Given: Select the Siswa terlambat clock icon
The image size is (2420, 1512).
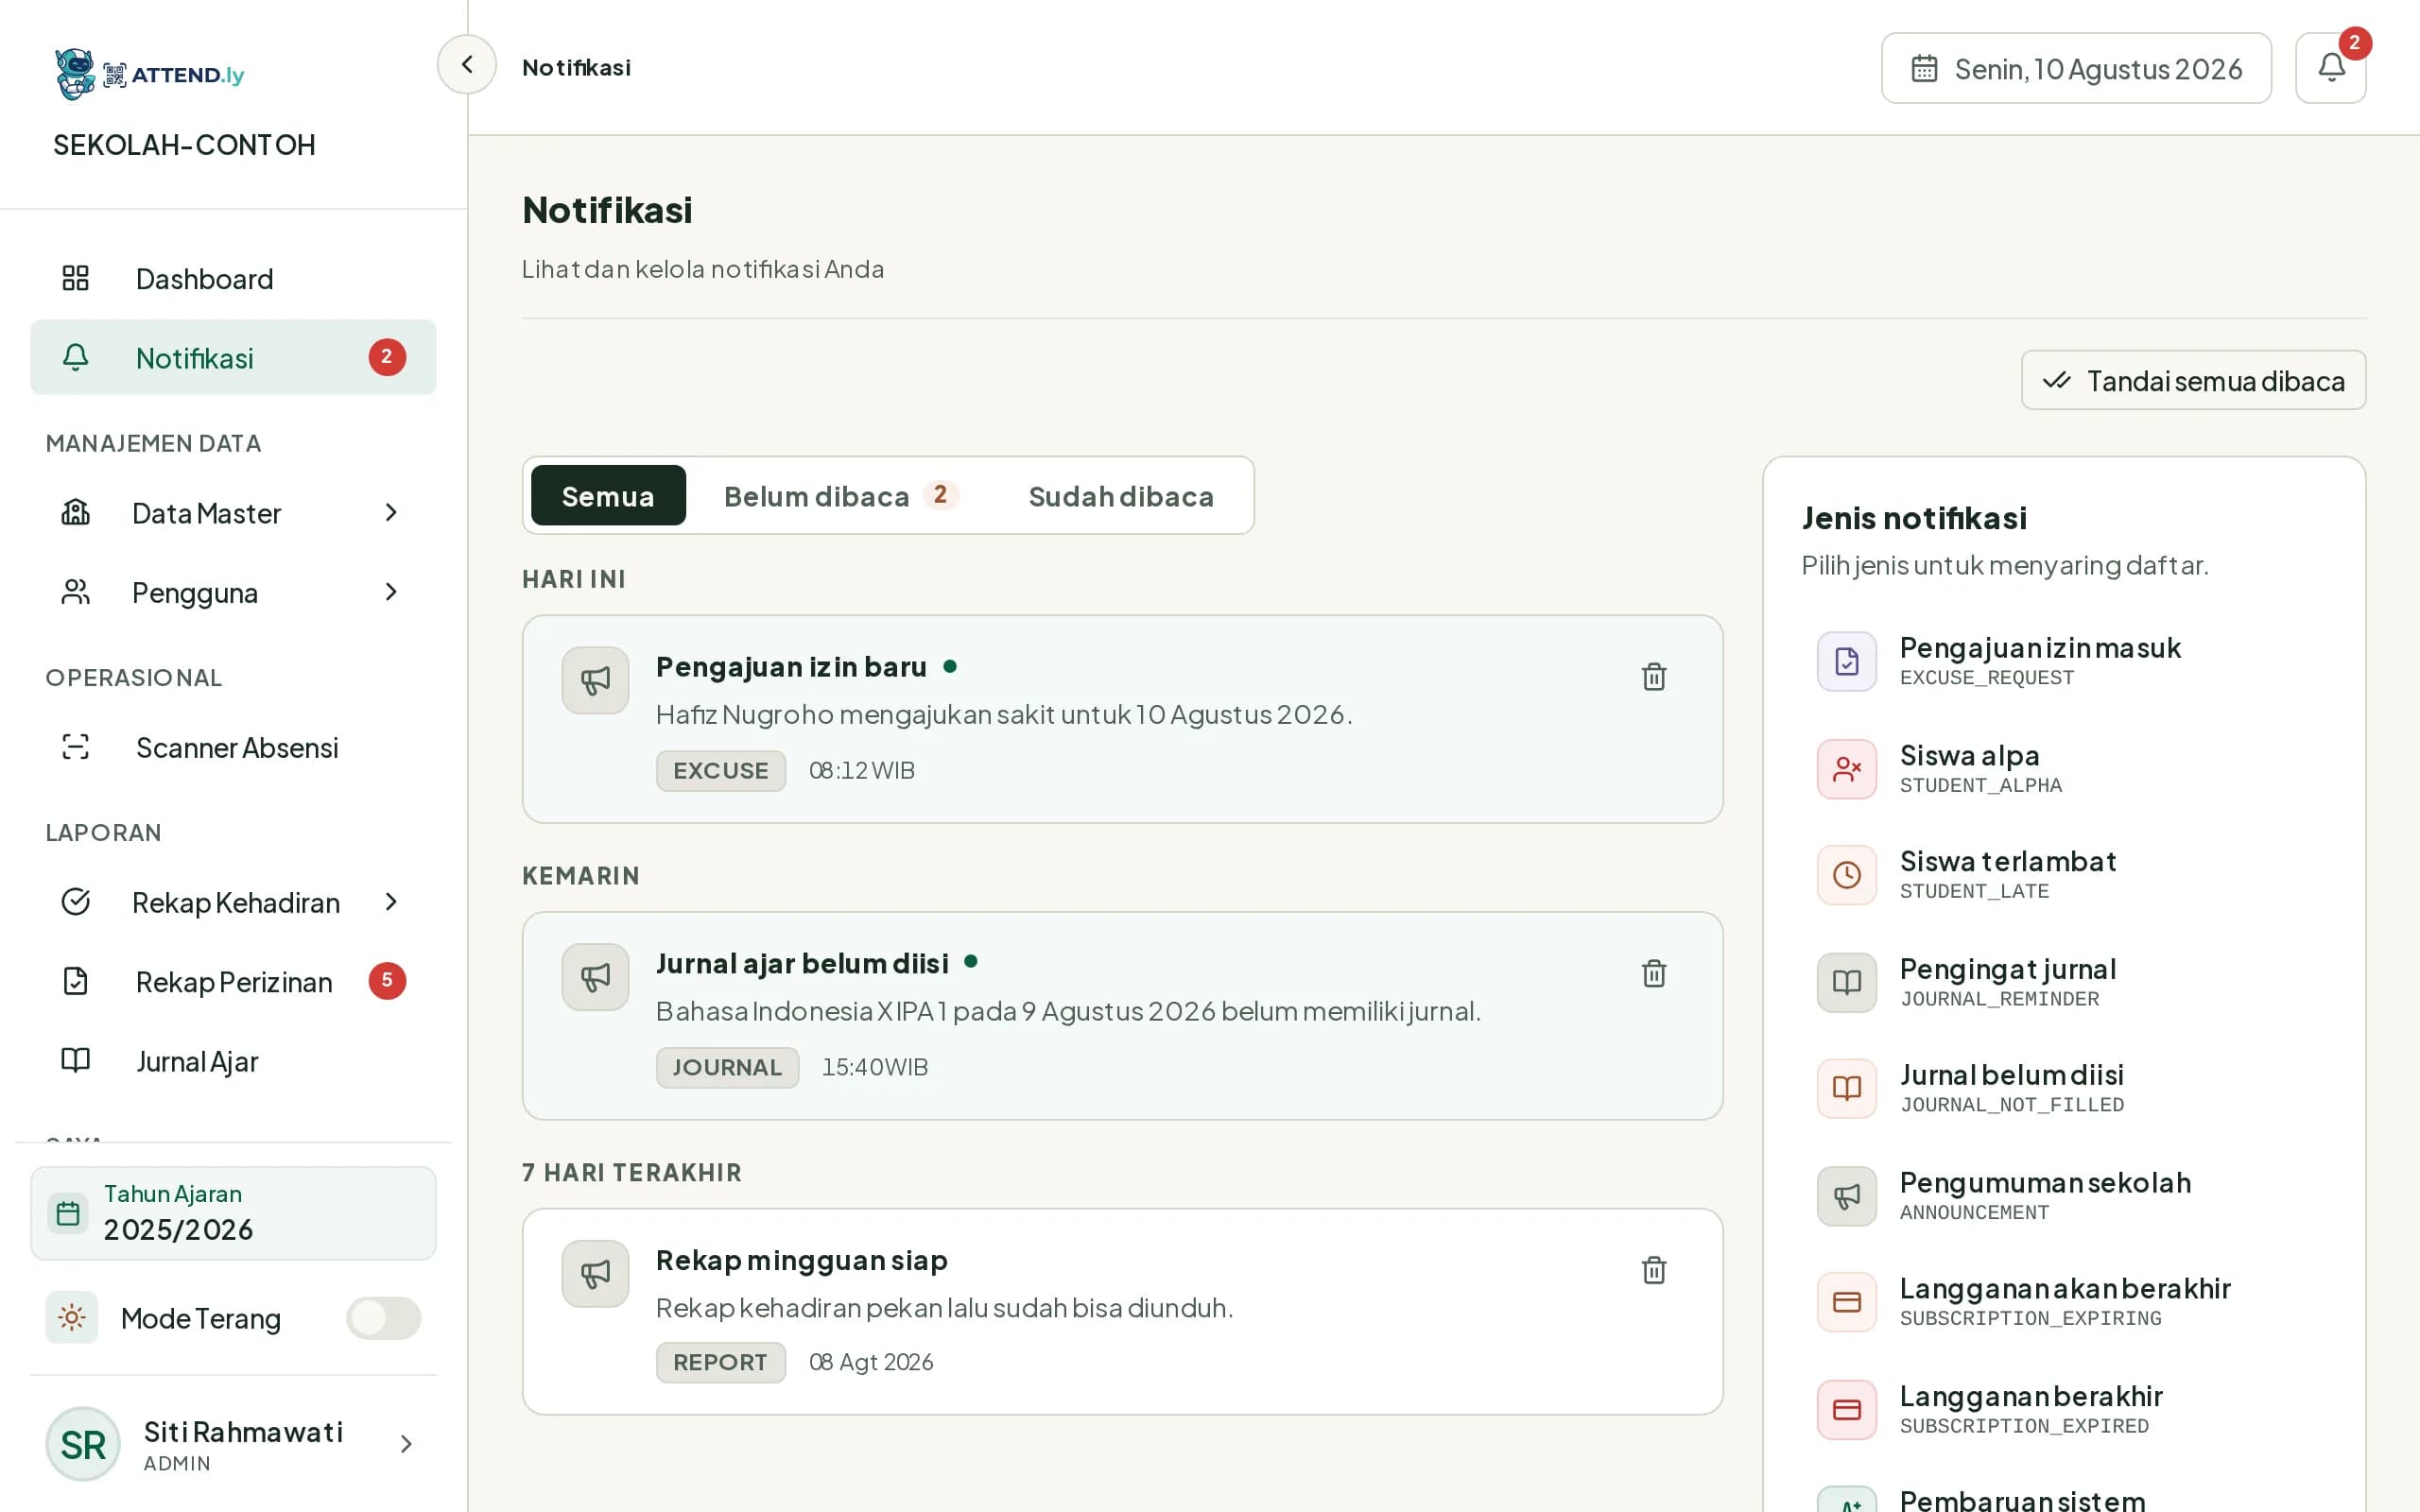Looking at the screenshot, I should [1846, 875].
